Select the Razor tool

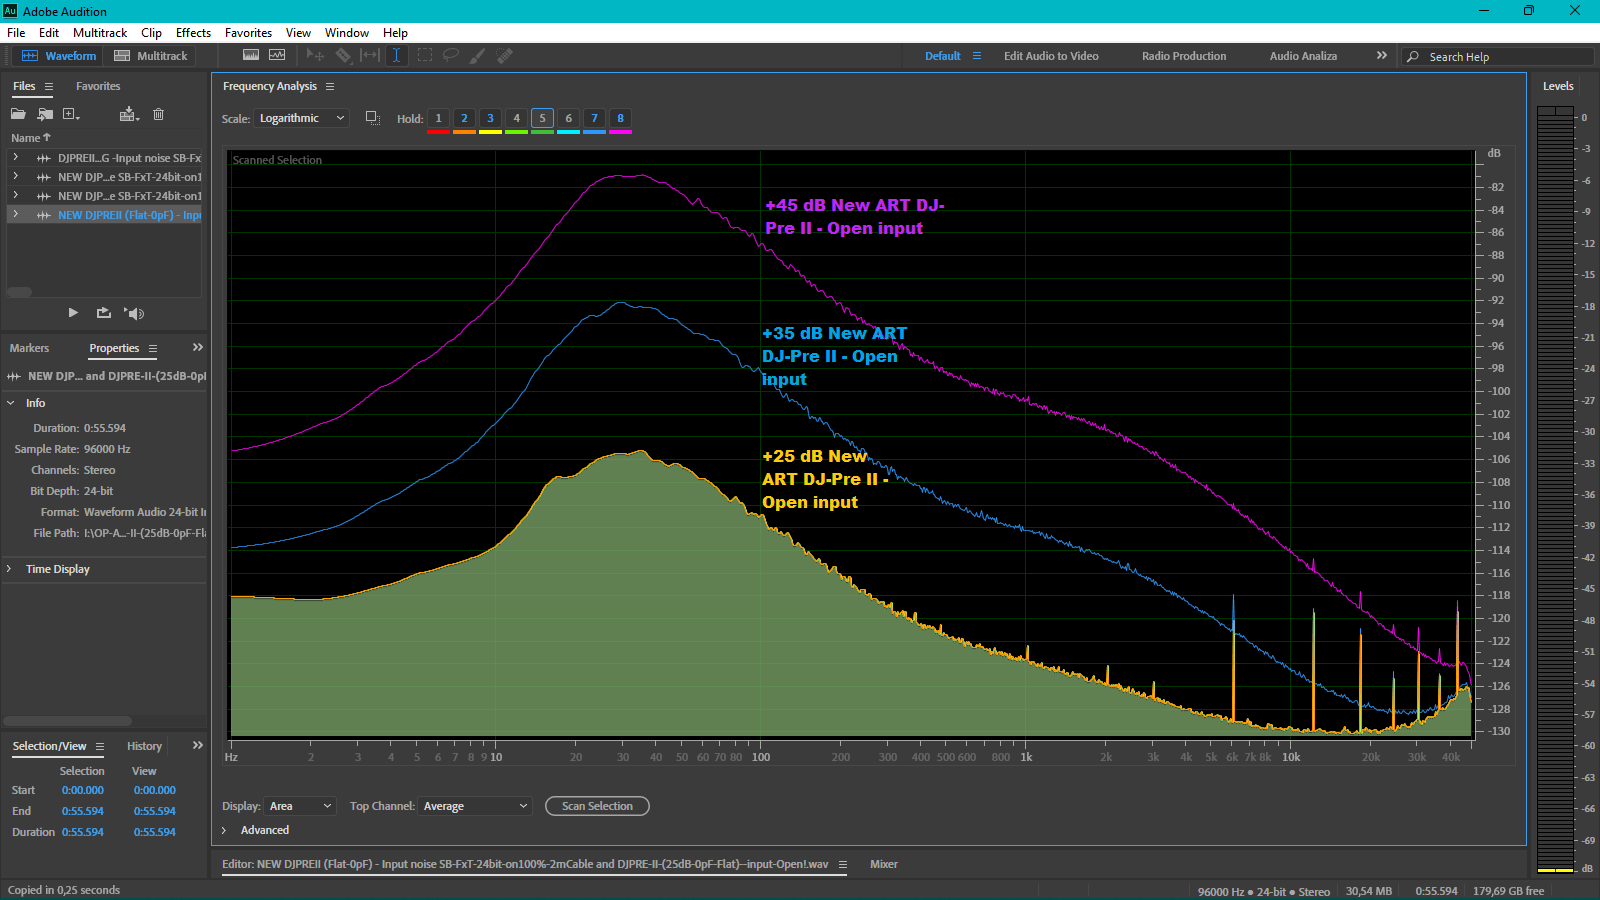tap(343, 55)
